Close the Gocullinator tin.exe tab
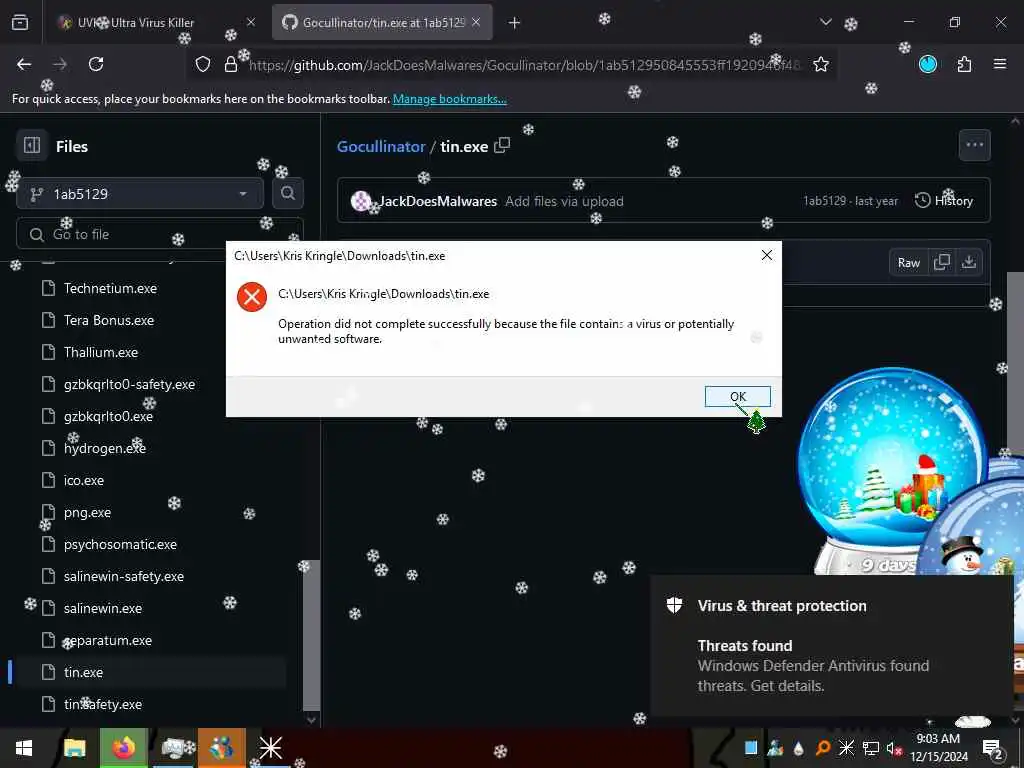 tap(476, 22)
